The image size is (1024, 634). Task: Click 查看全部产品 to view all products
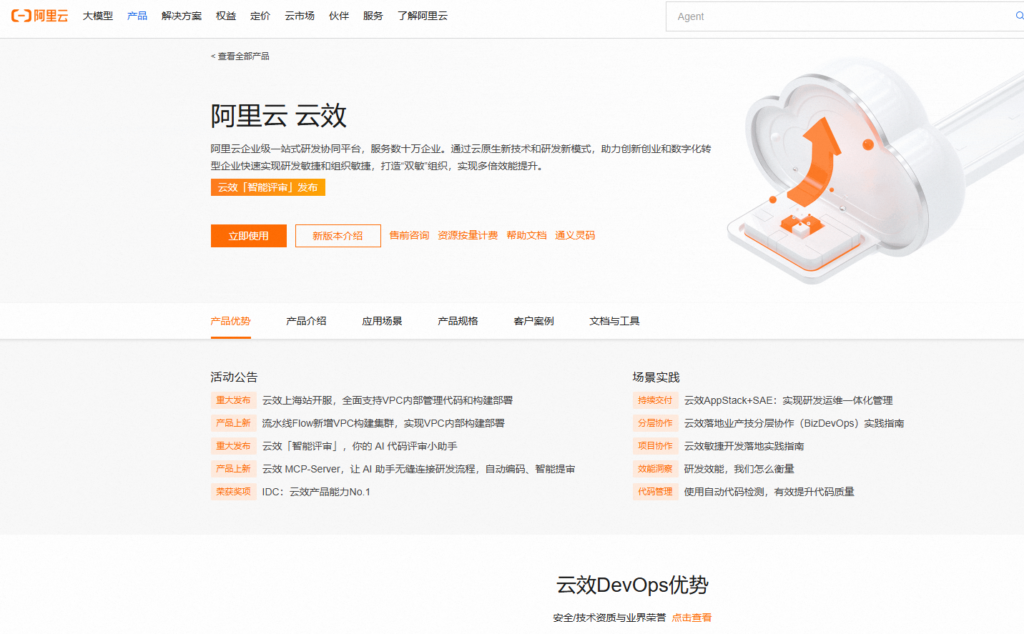(243, 56)
